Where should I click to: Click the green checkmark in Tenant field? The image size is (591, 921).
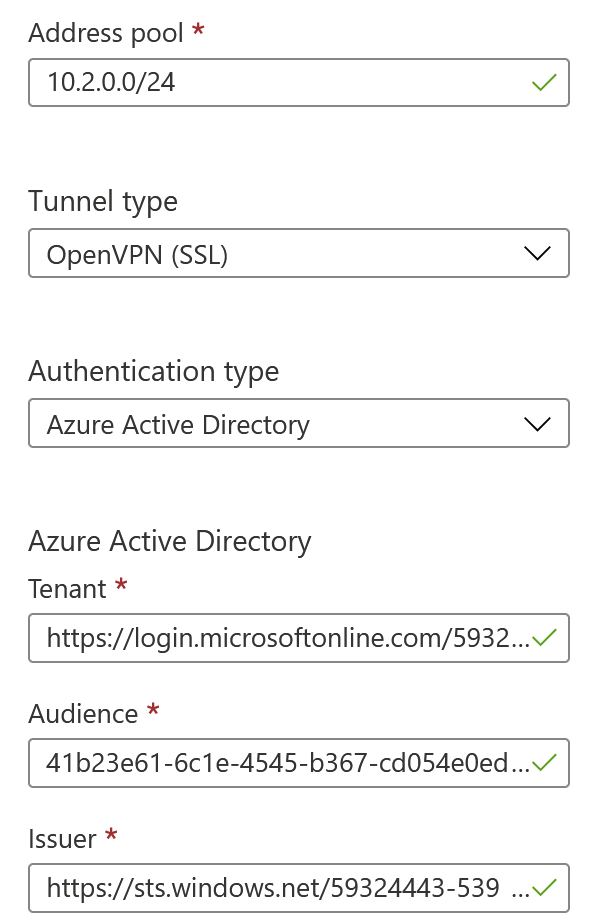(x=543, y=638)
